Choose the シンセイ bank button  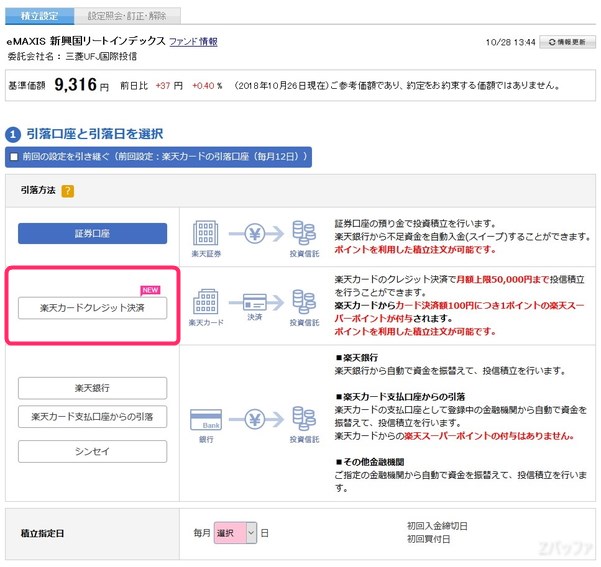pos(92,451)
